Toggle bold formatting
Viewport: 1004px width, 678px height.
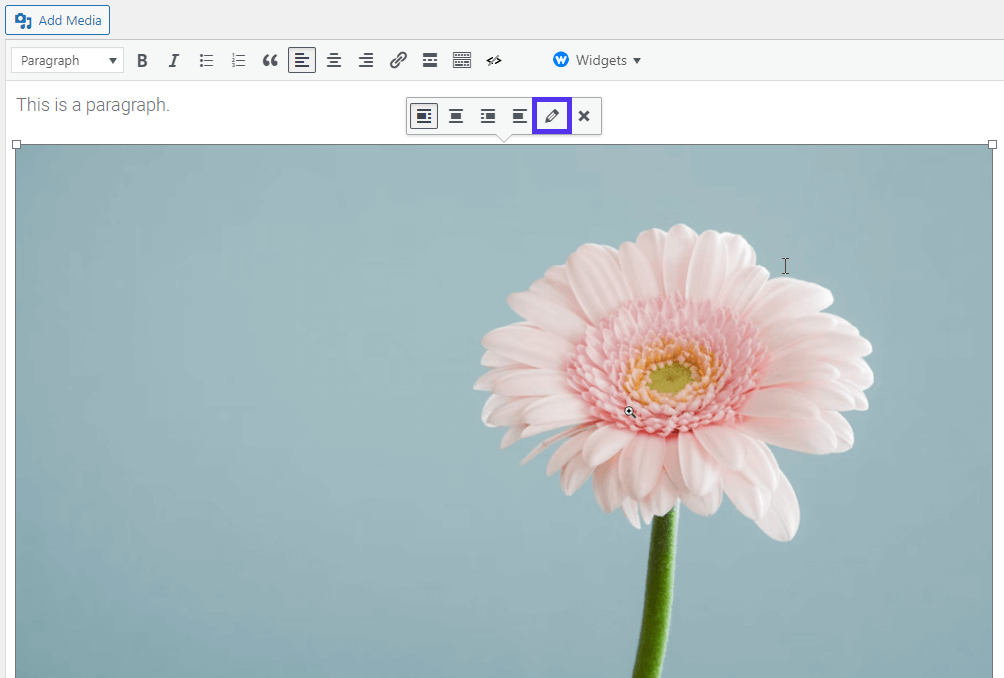142,60
